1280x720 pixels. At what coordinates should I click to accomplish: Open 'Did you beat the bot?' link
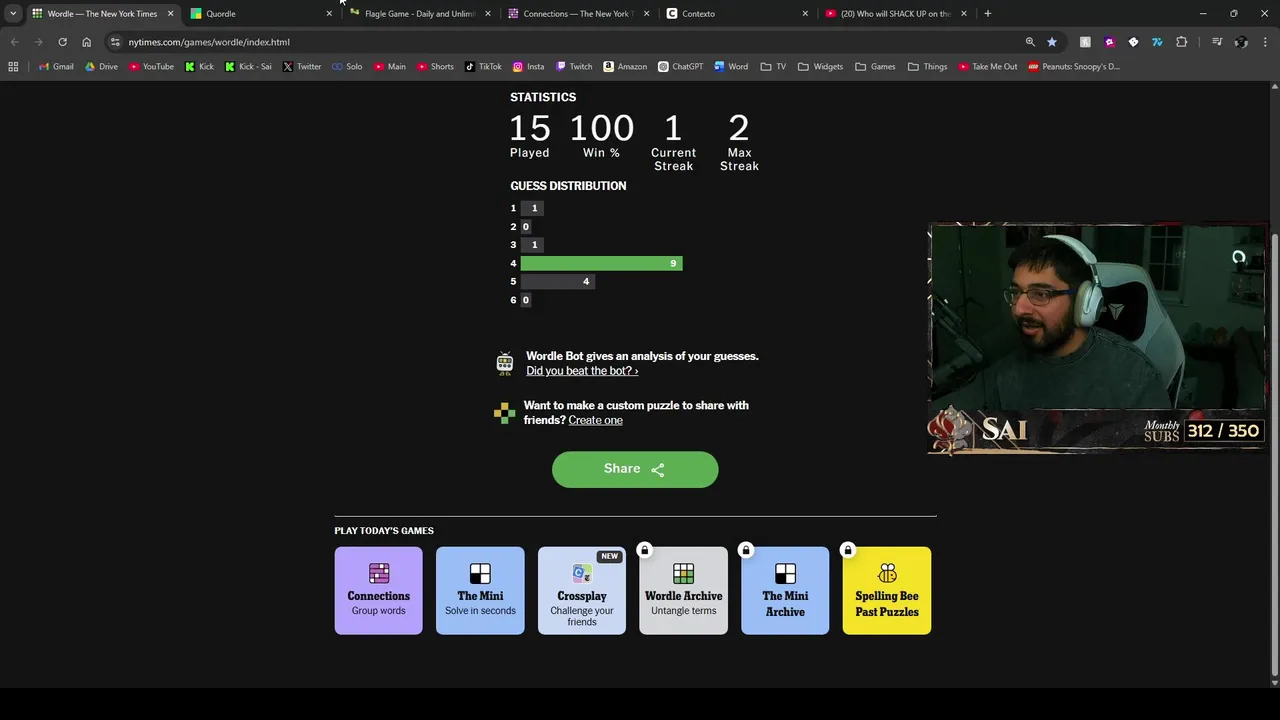coord(582,371)
